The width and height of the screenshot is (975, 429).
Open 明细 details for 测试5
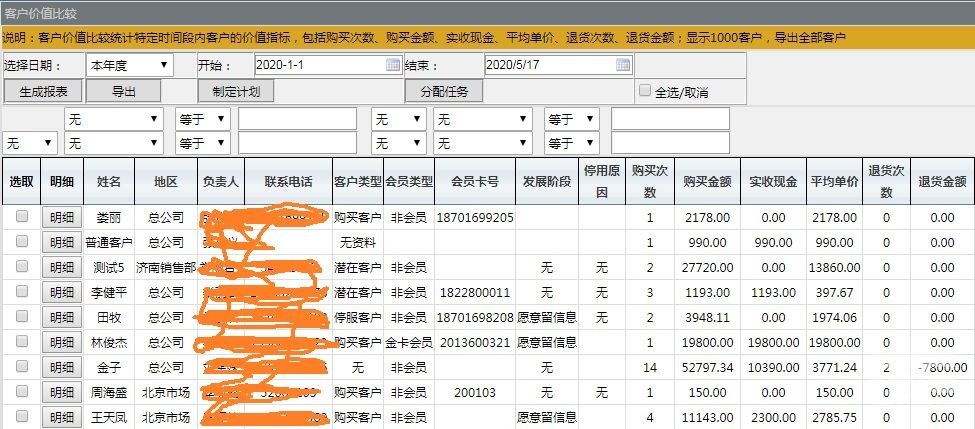[61, 267]
